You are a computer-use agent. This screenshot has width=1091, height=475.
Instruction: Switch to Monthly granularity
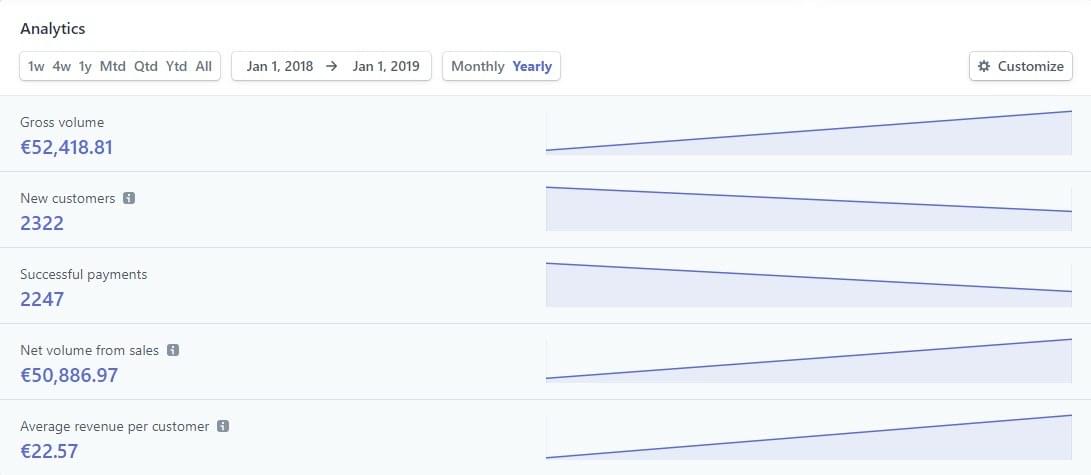(478, 66)
